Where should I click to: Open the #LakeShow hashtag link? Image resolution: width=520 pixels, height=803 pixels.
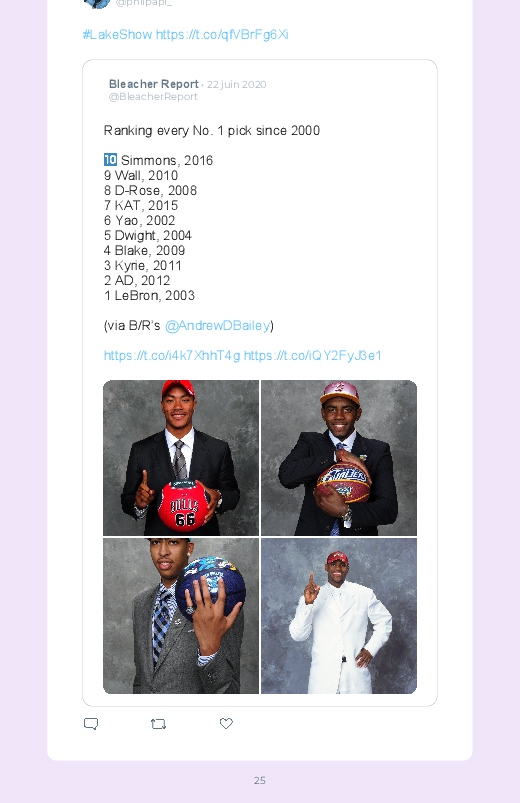(117, 34)
